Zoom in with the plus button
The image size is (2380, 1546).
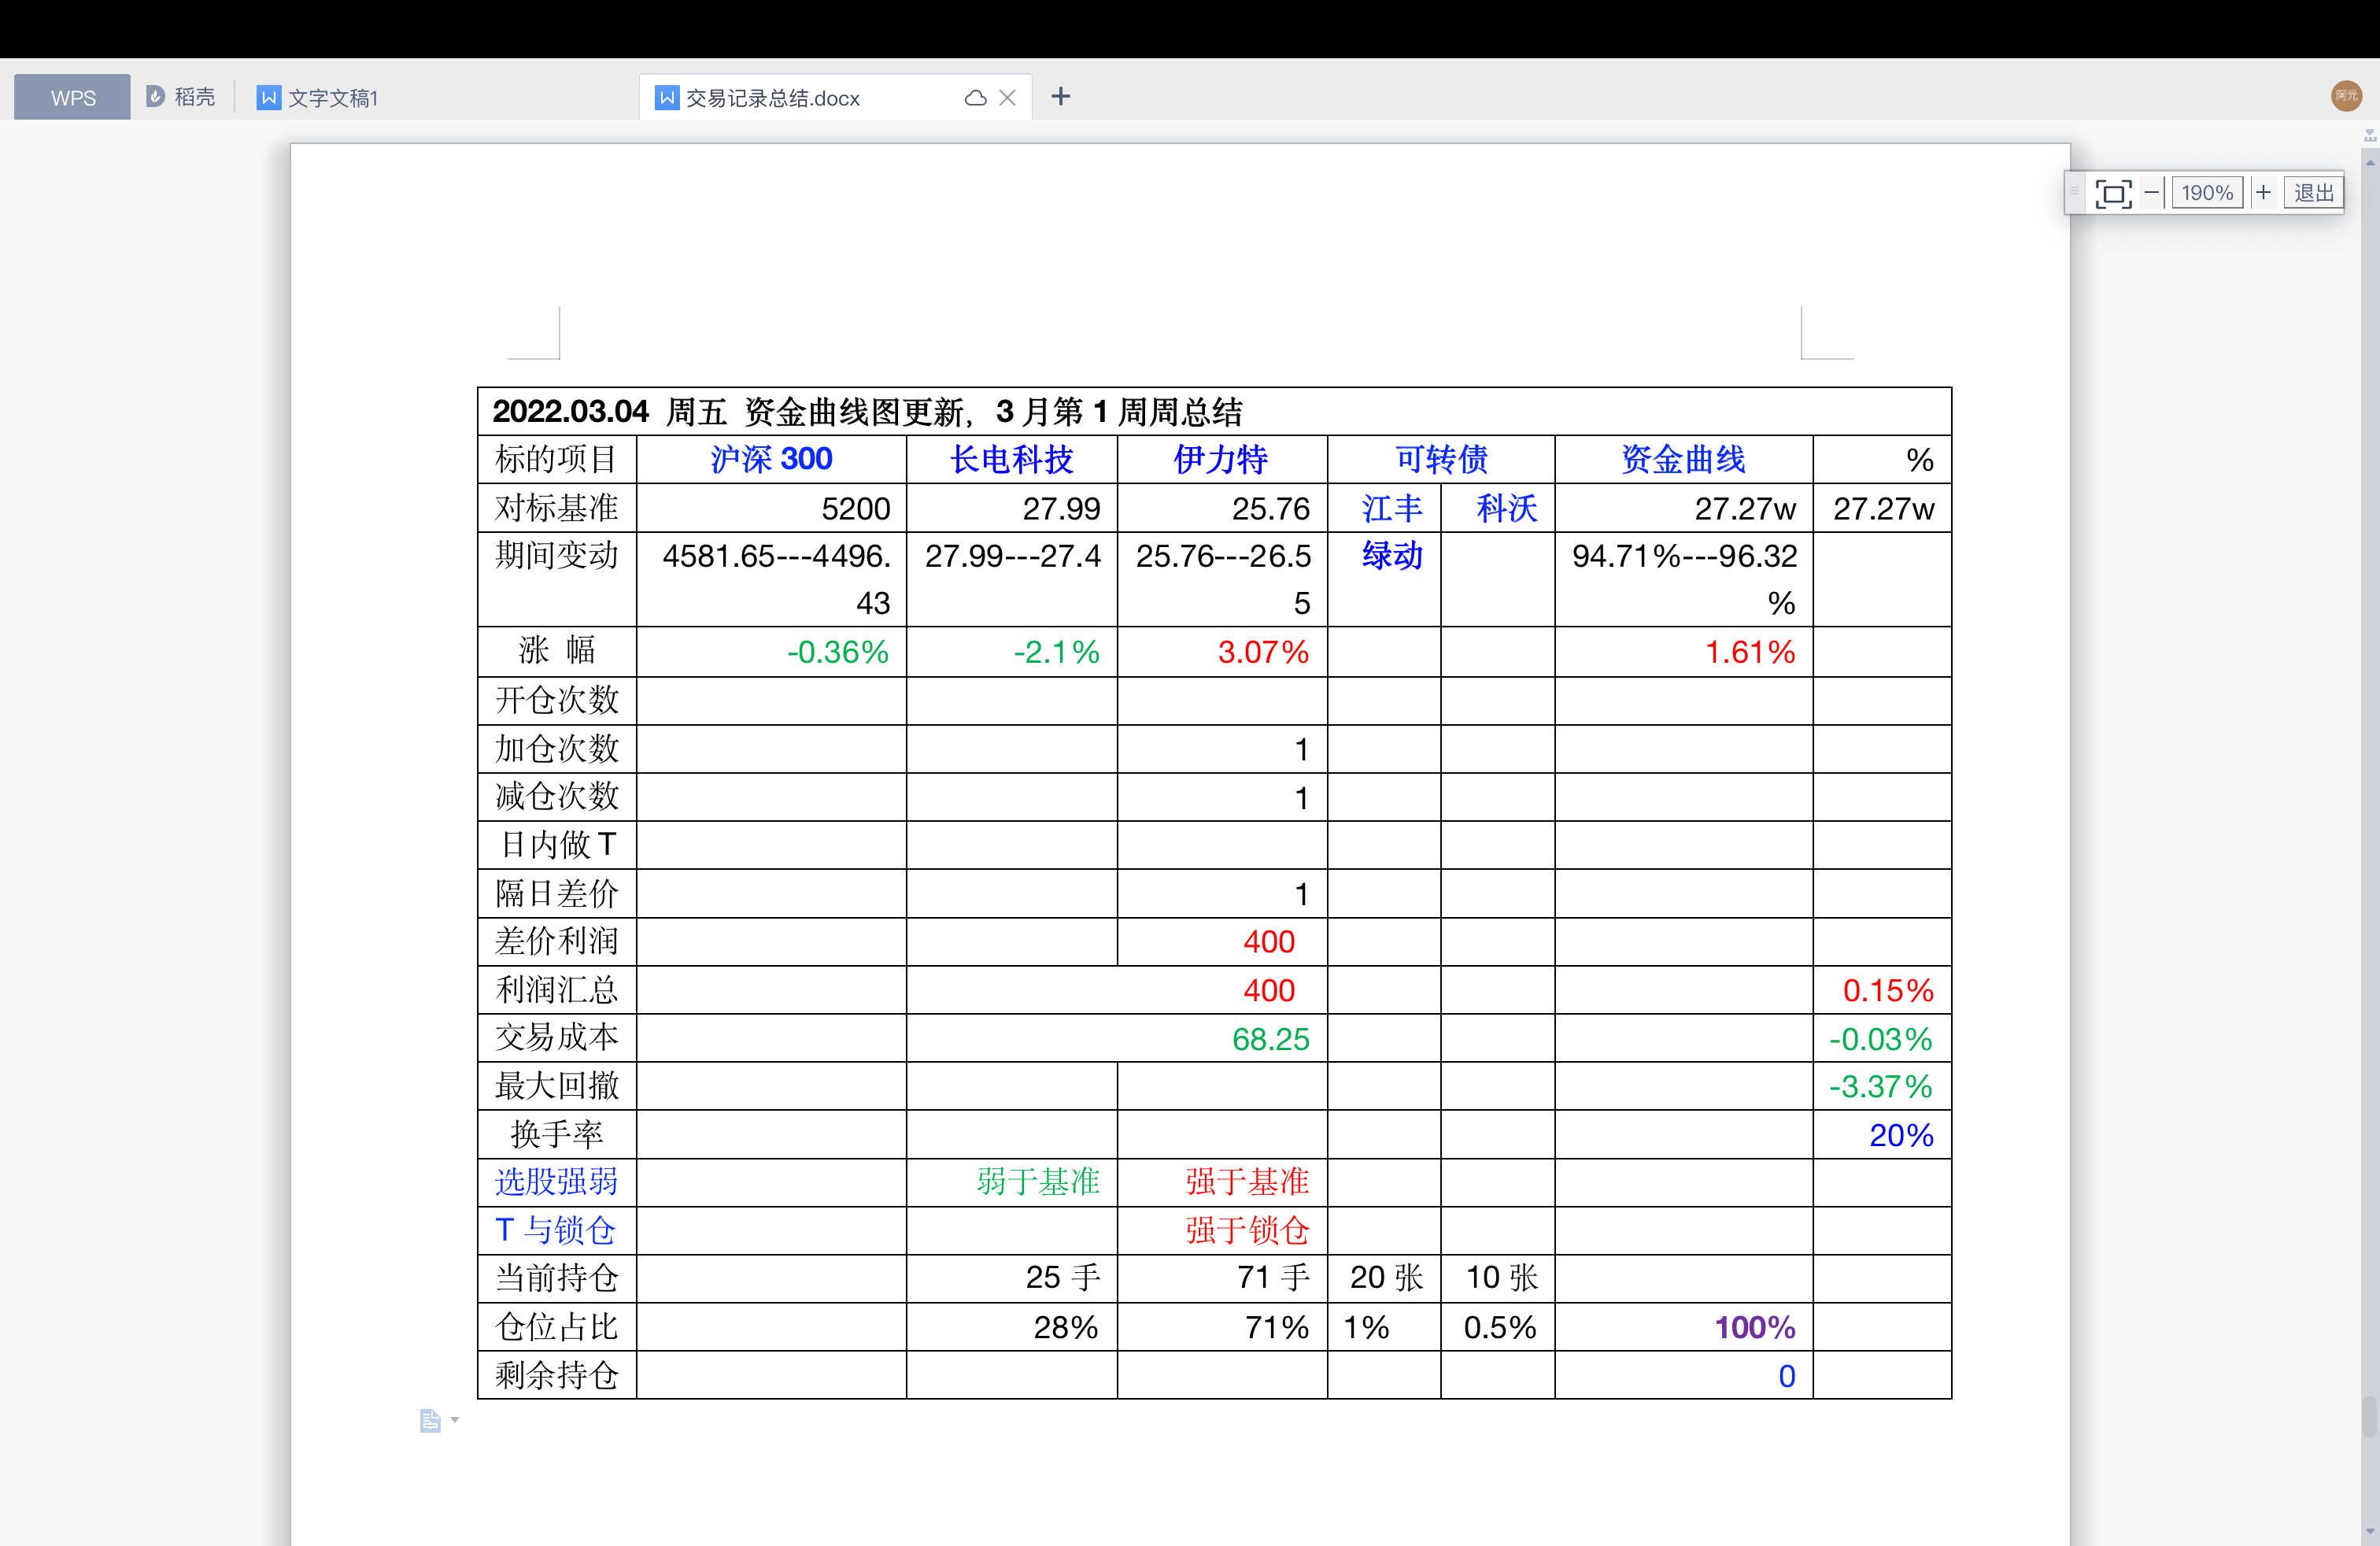(2264, 192)
